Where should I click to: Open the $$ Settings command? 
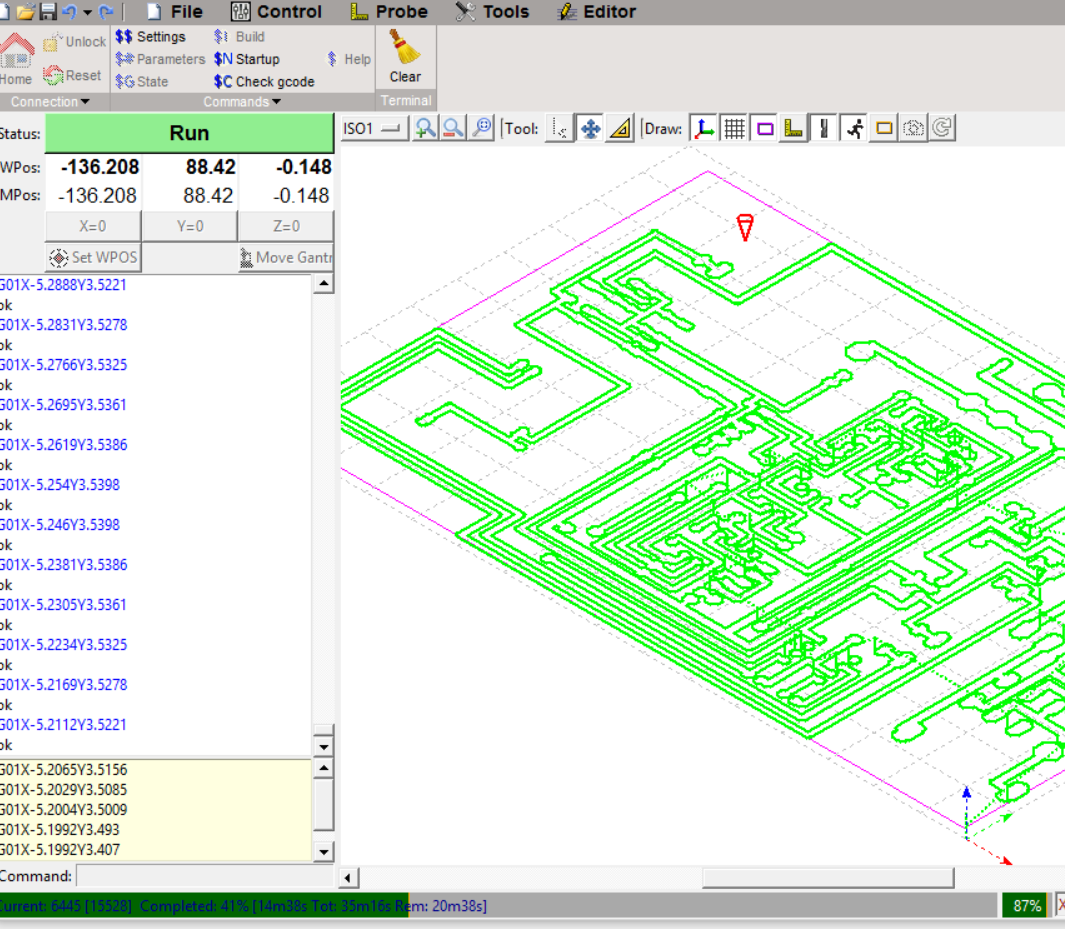(x=151, y=37)
